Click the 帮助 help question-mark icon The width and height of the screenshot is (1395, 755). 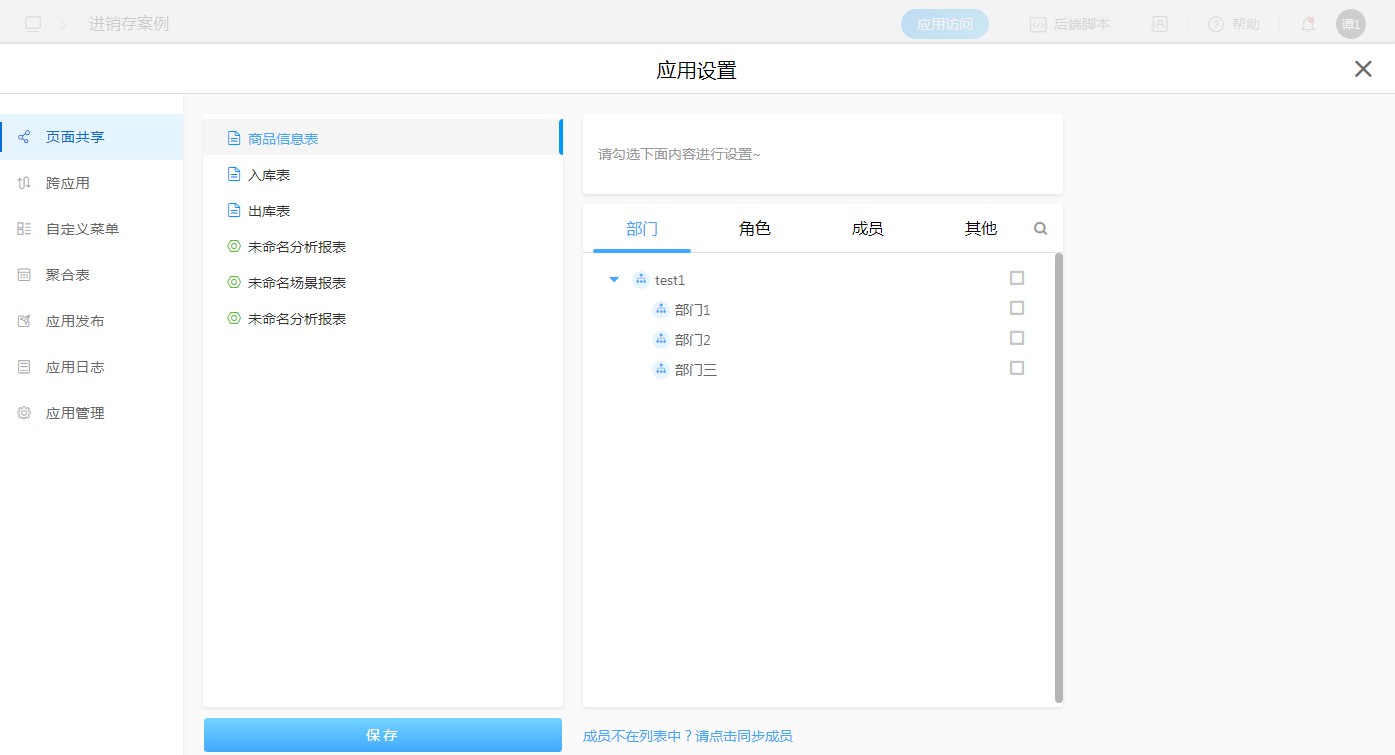click(1216, 24)
